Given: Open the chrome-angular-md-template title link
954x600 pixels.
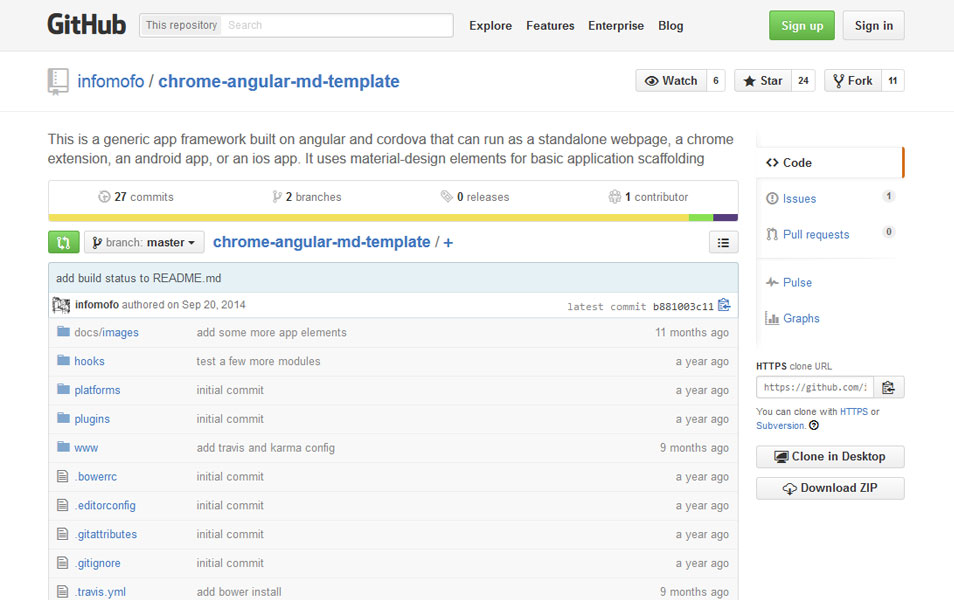Looking at the screenshot, I should 279,81.
